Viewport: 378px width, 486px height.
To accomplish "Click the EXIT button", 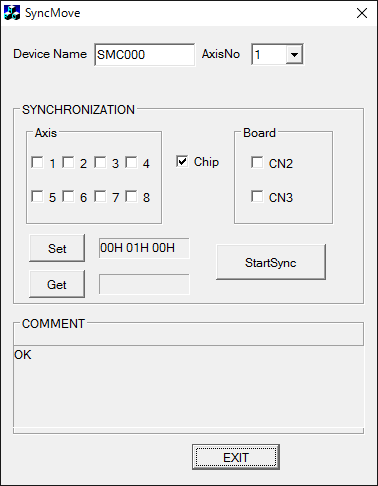I will tap(236, 457).
